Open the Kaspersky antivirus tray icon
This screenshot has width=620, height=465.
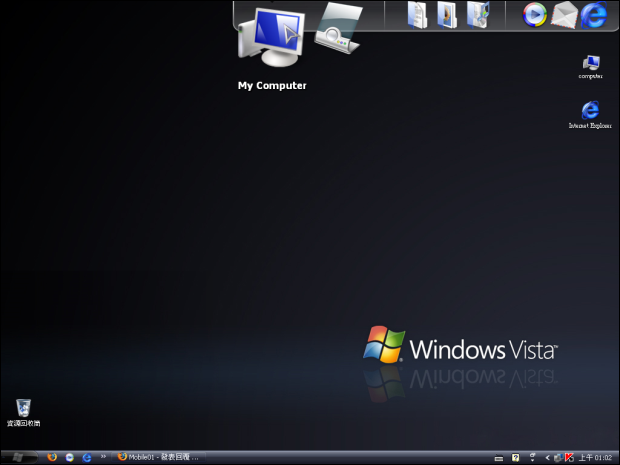coord(569,458)
